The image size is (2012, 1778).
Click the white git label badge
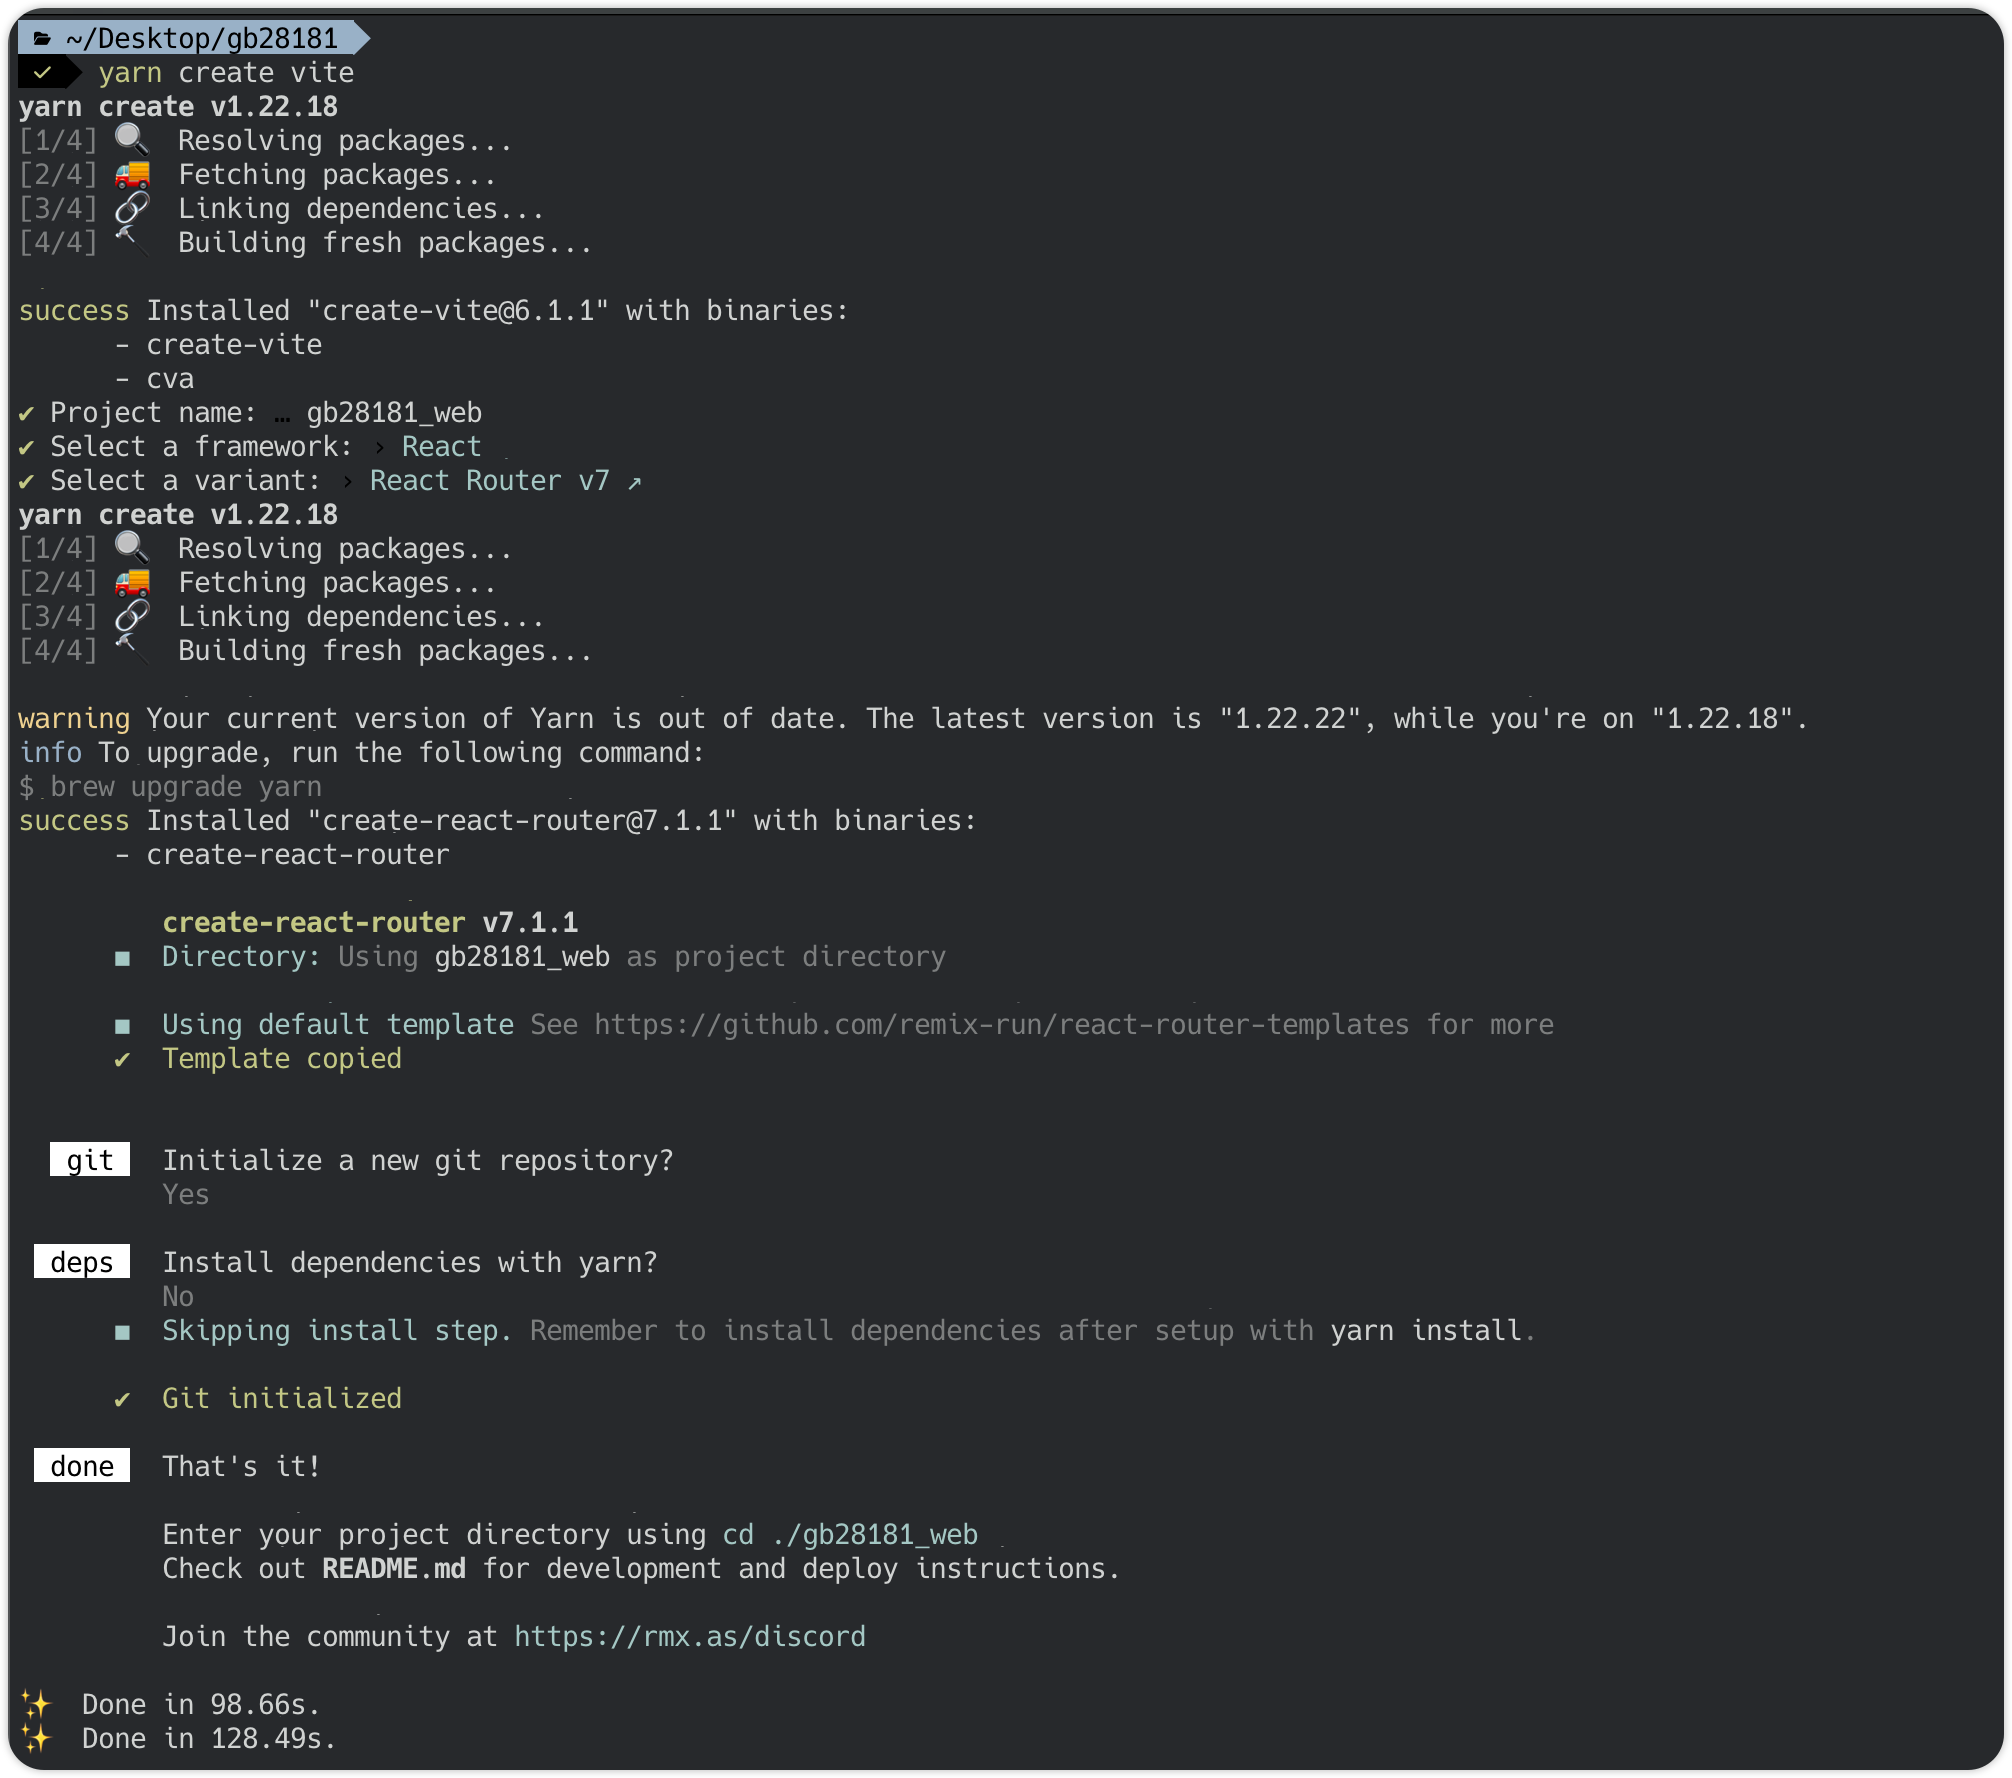tap(90, 1160)
